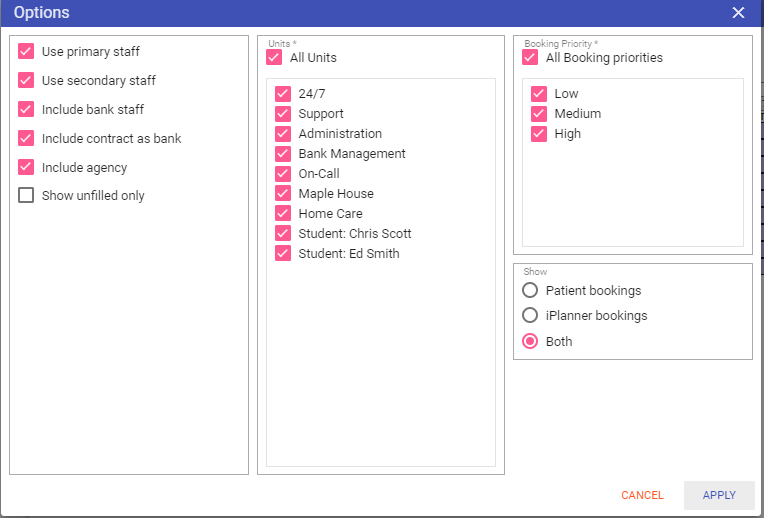Image resolution: width=764 pixels, height=518 pixels.
Task: Uncheck the Administration unit
Action: click(283, 134)
